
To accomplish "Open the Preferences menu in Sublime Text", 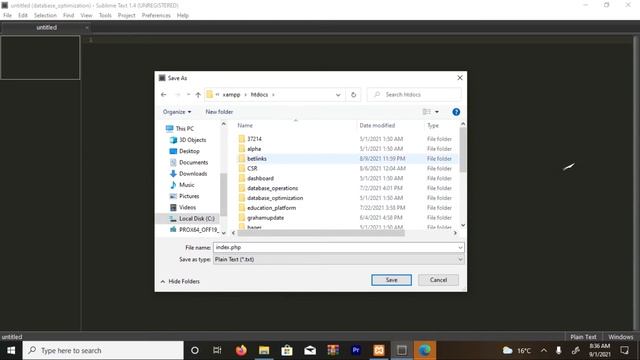I will tap(156, 16).
